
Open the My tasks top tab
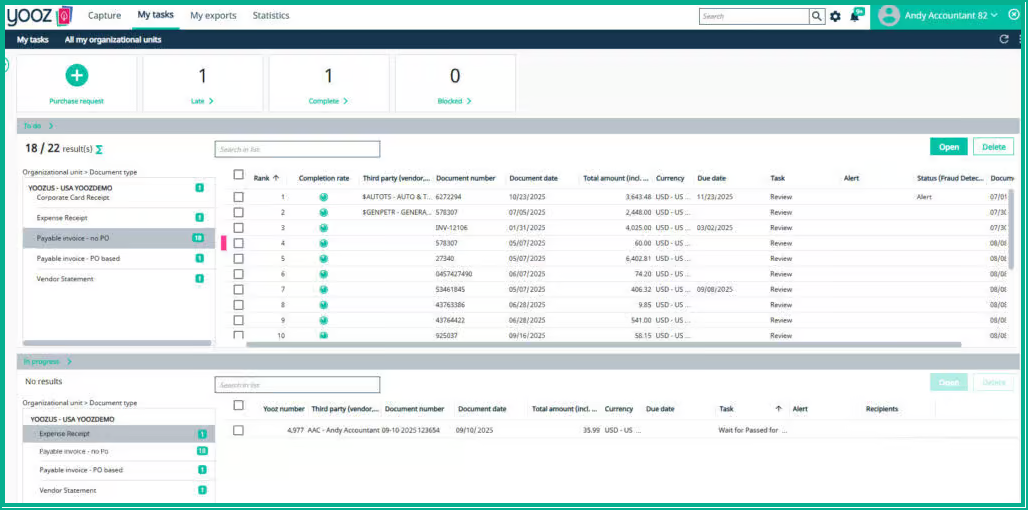155,14
